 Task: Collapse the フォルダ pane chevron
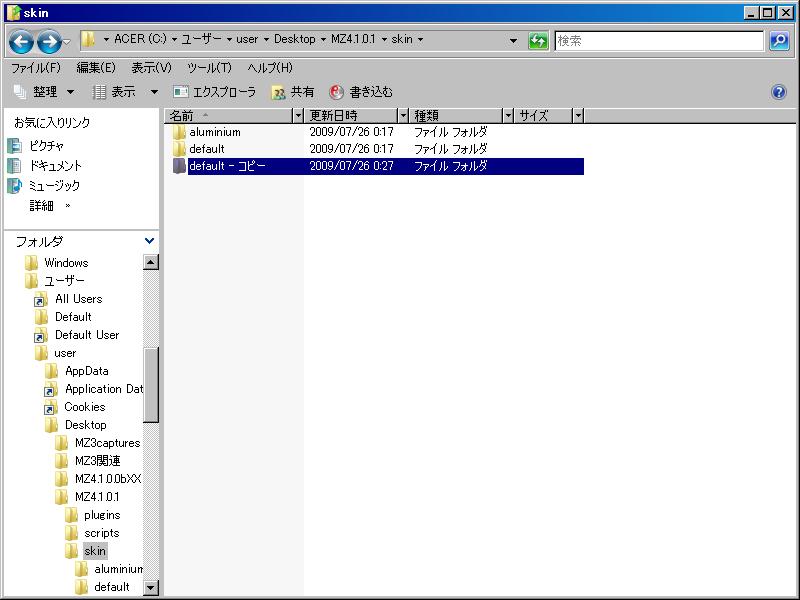coord(150,241)
